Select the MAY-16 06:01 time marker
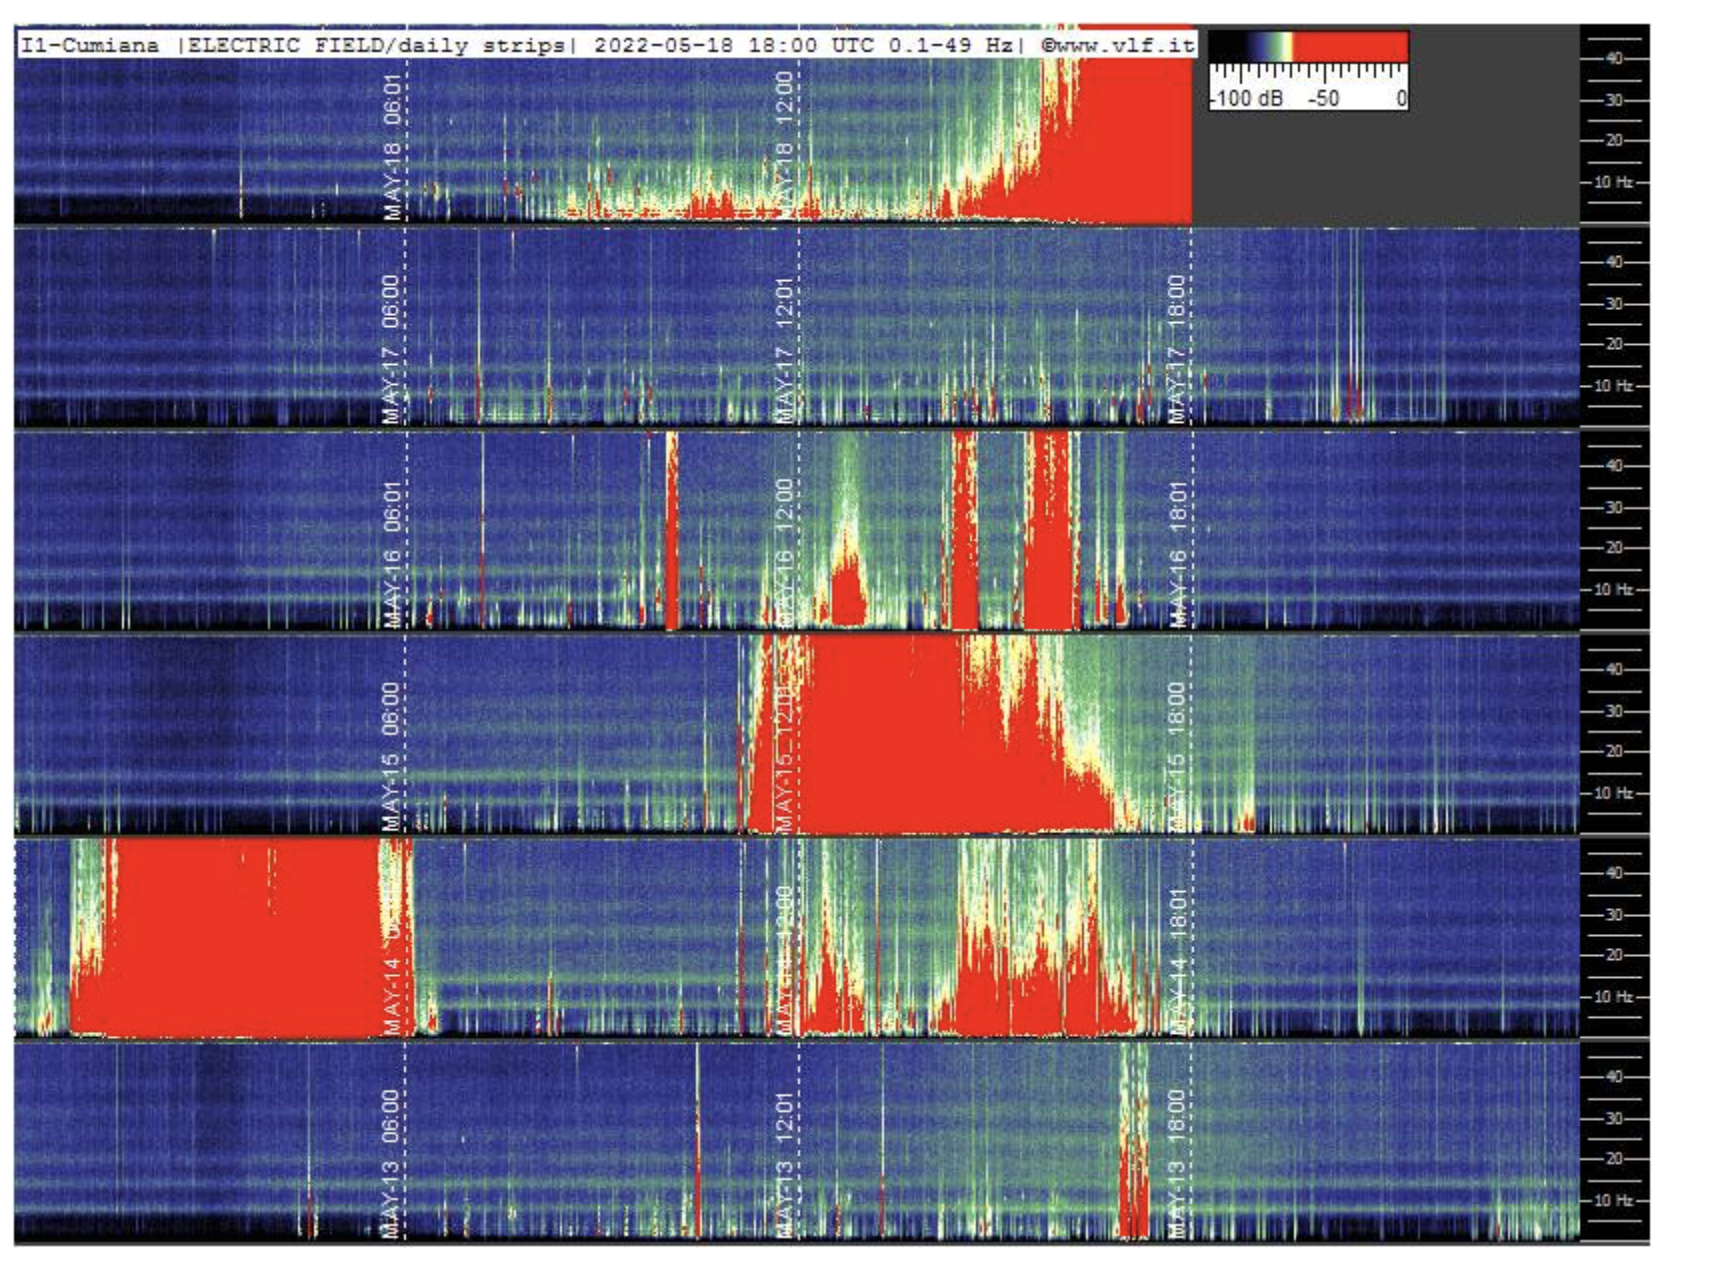The image size is (1718, 1278). [x=392, y=554]
